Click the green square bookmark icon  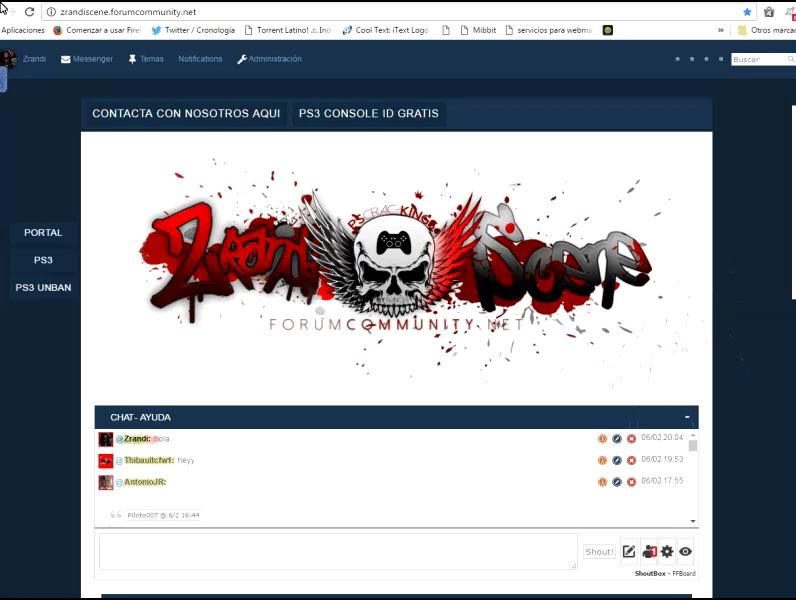click(x=608, y=30)
